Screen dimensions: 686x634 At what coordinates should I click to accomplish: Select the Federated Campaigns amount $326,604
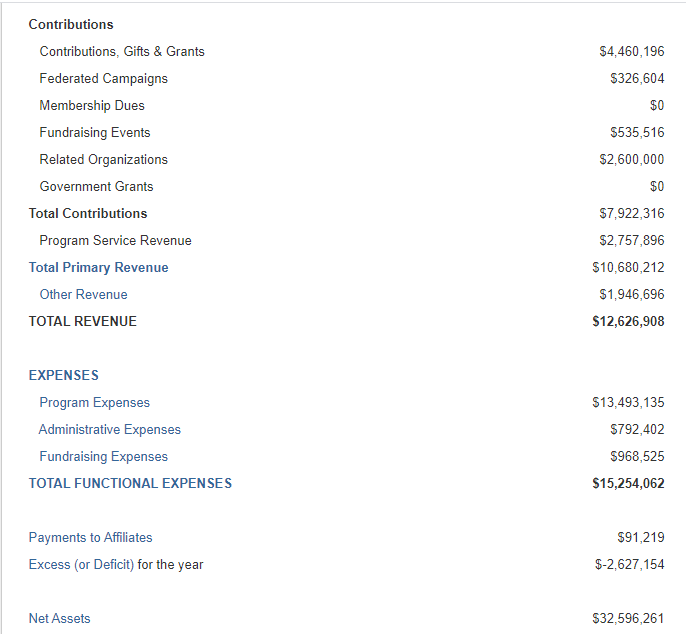tap(637, 79)
